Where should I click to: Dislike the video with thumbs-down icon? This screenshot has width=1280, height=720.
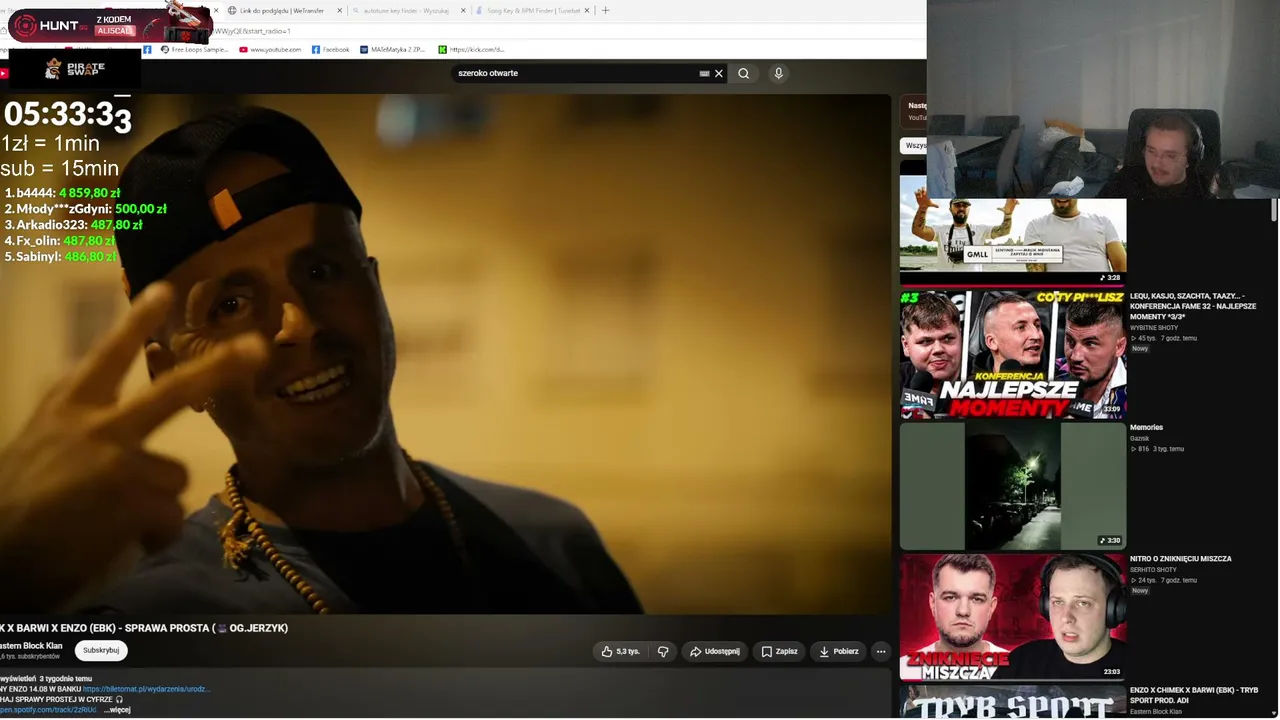pyautogui.click(x=663, y=651)
